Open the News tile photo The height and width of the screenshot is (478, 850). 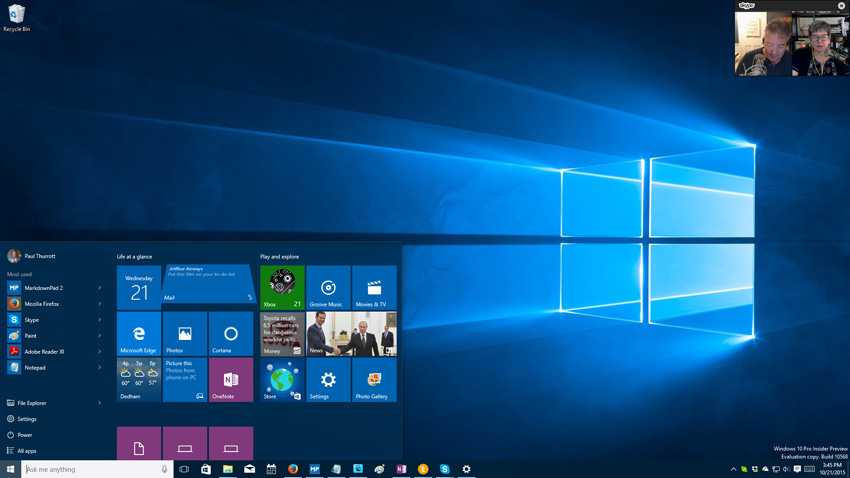[351, 333]
